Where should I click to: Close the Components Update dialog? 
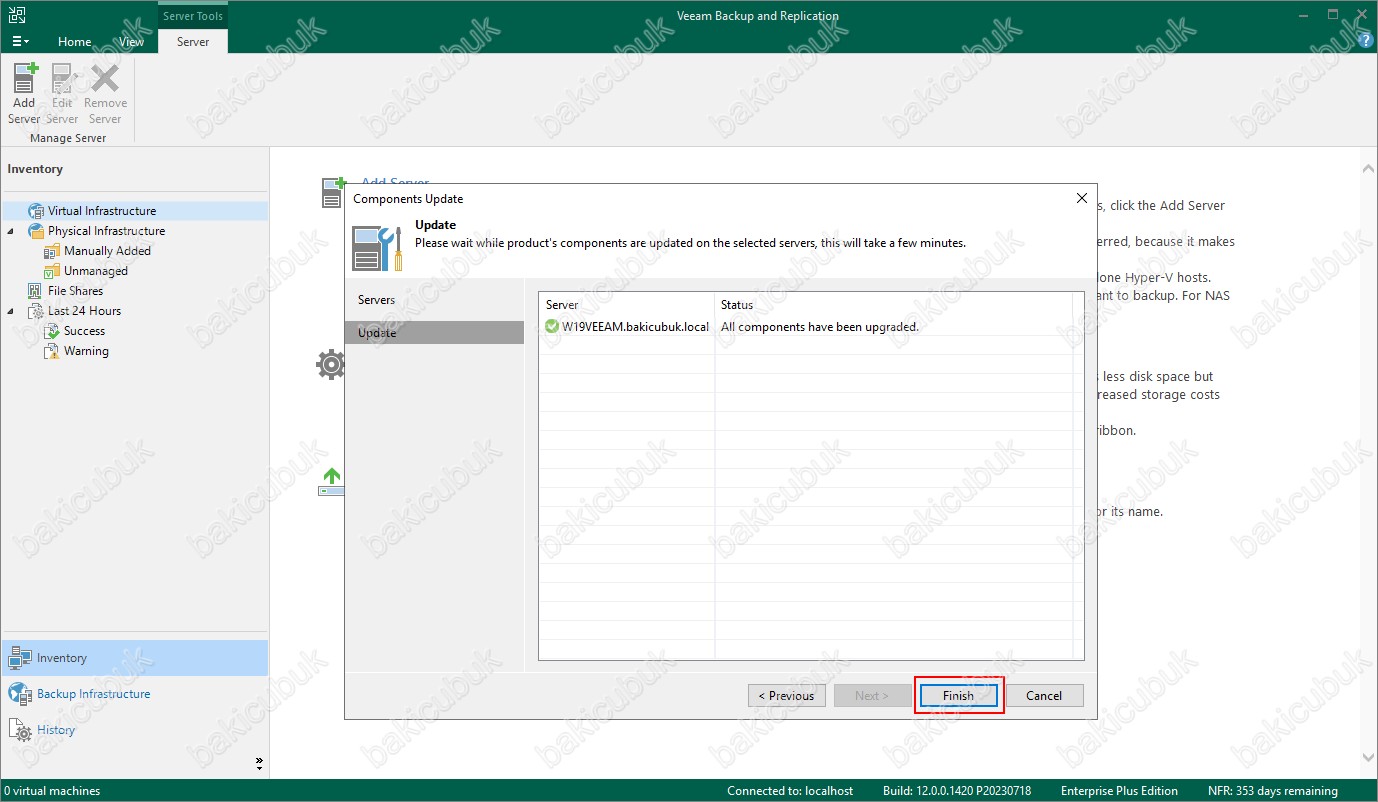coord(1081,198)
